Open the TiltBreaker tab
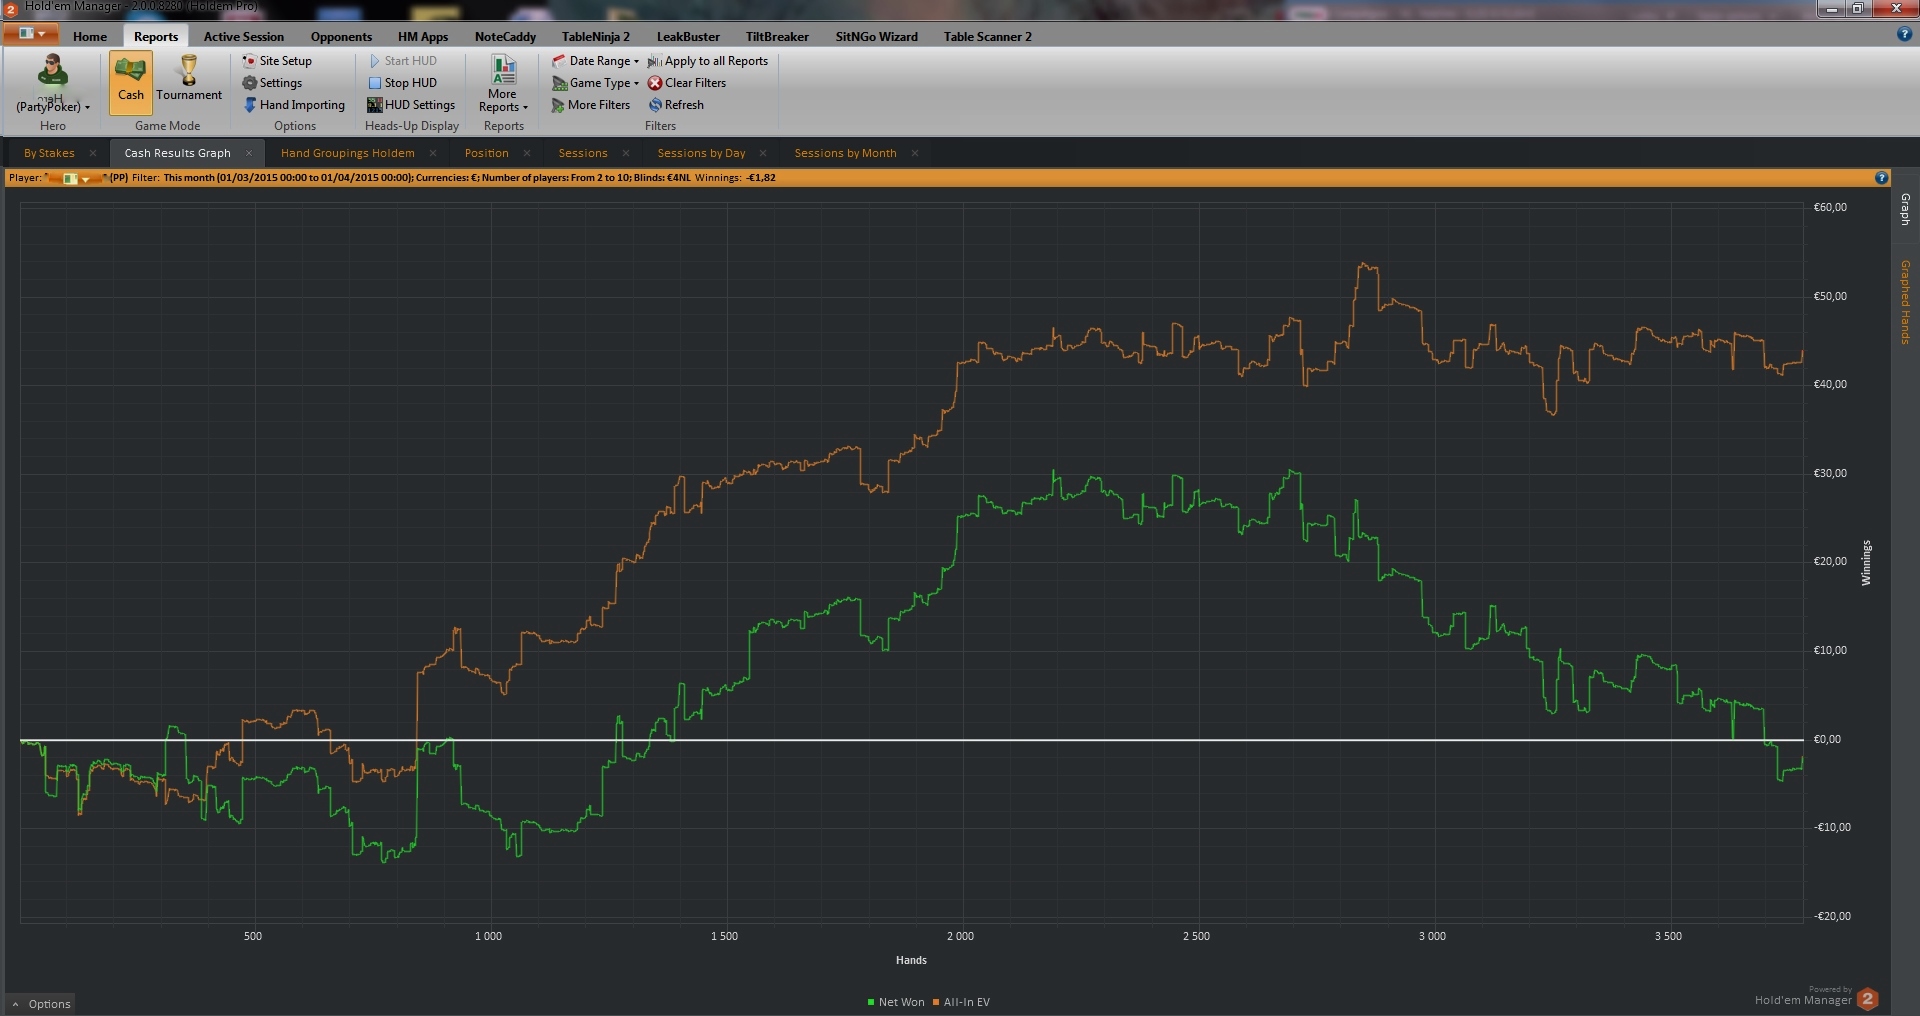1920x1016 pixels. pyautogui.click(x=777, y=37)
